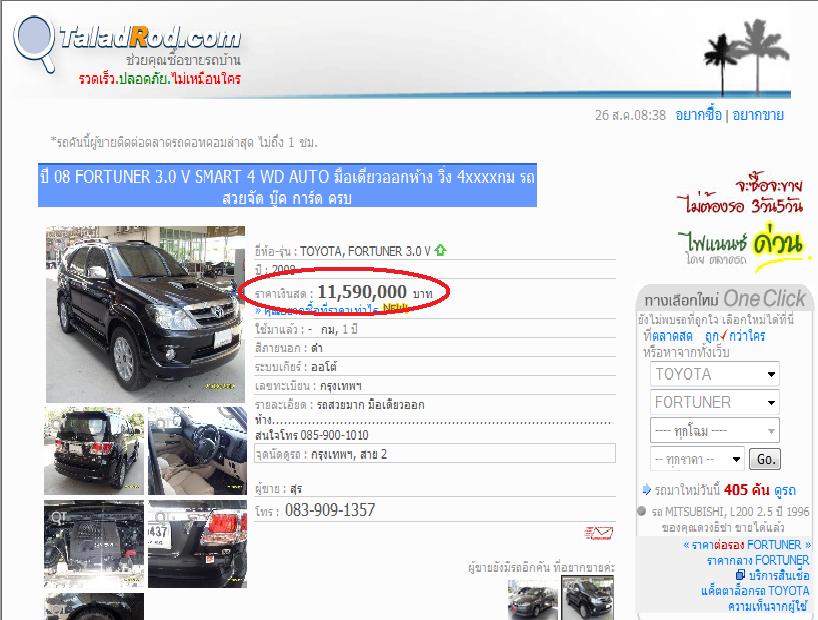
Task: Click the seller phone 083-909-1357
Action: [x=330, y=510]
